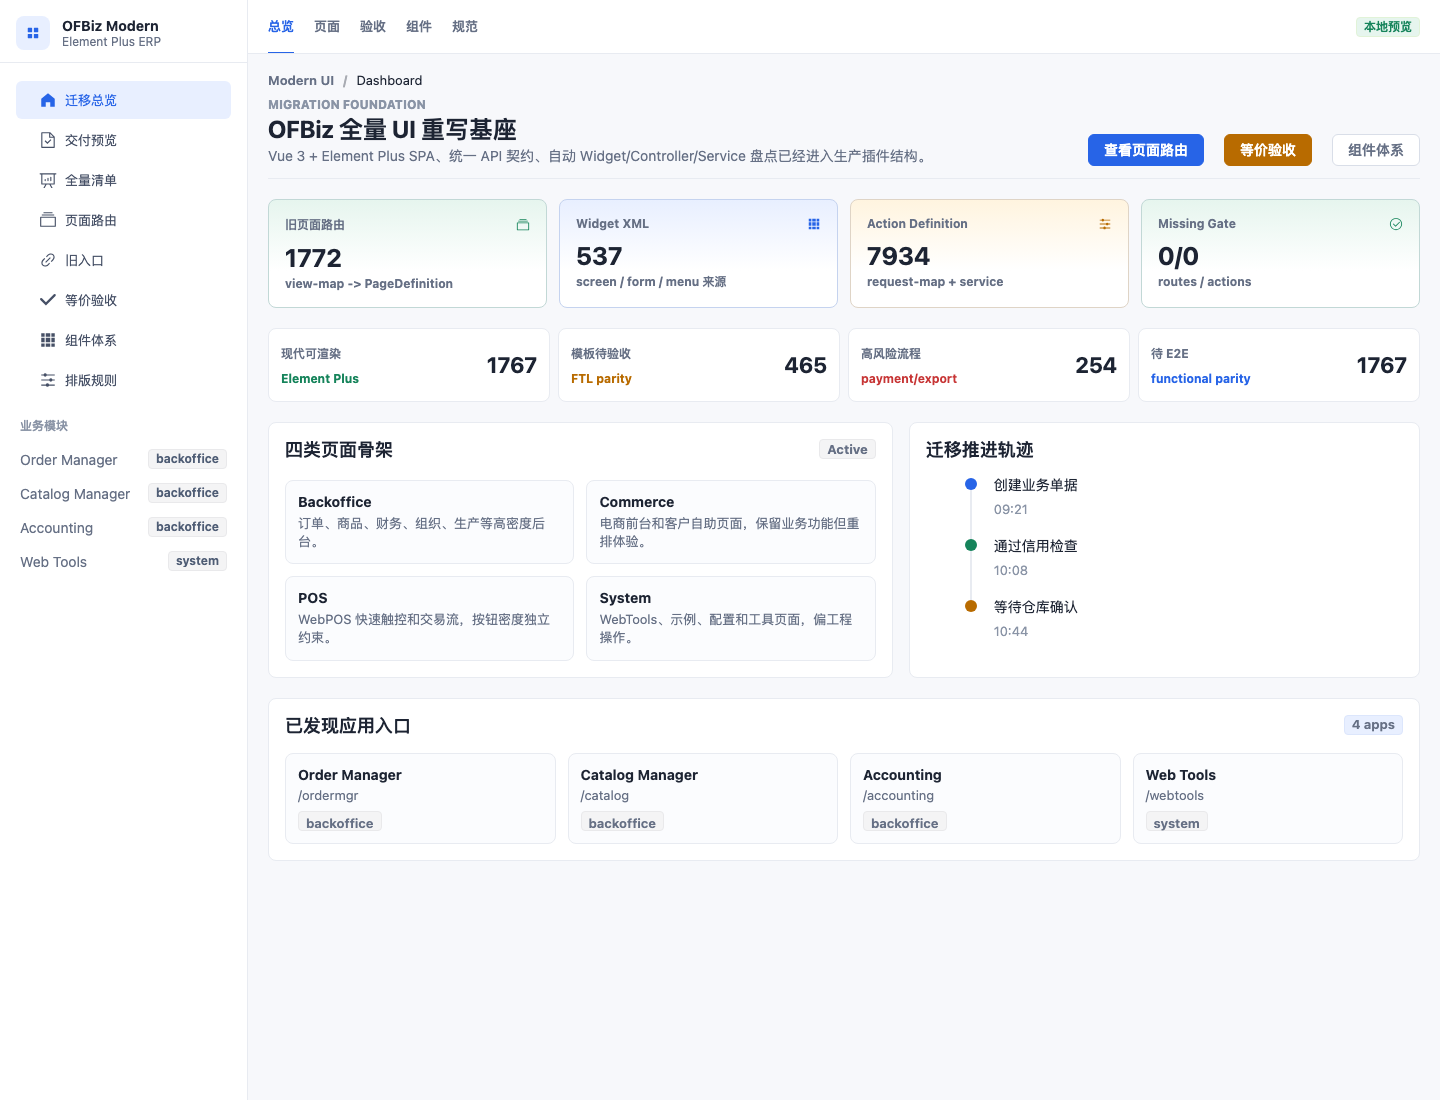
Task: Click the sliders icon in Action Definition card
Action: pyautogui.click(x=1105, y=224)
